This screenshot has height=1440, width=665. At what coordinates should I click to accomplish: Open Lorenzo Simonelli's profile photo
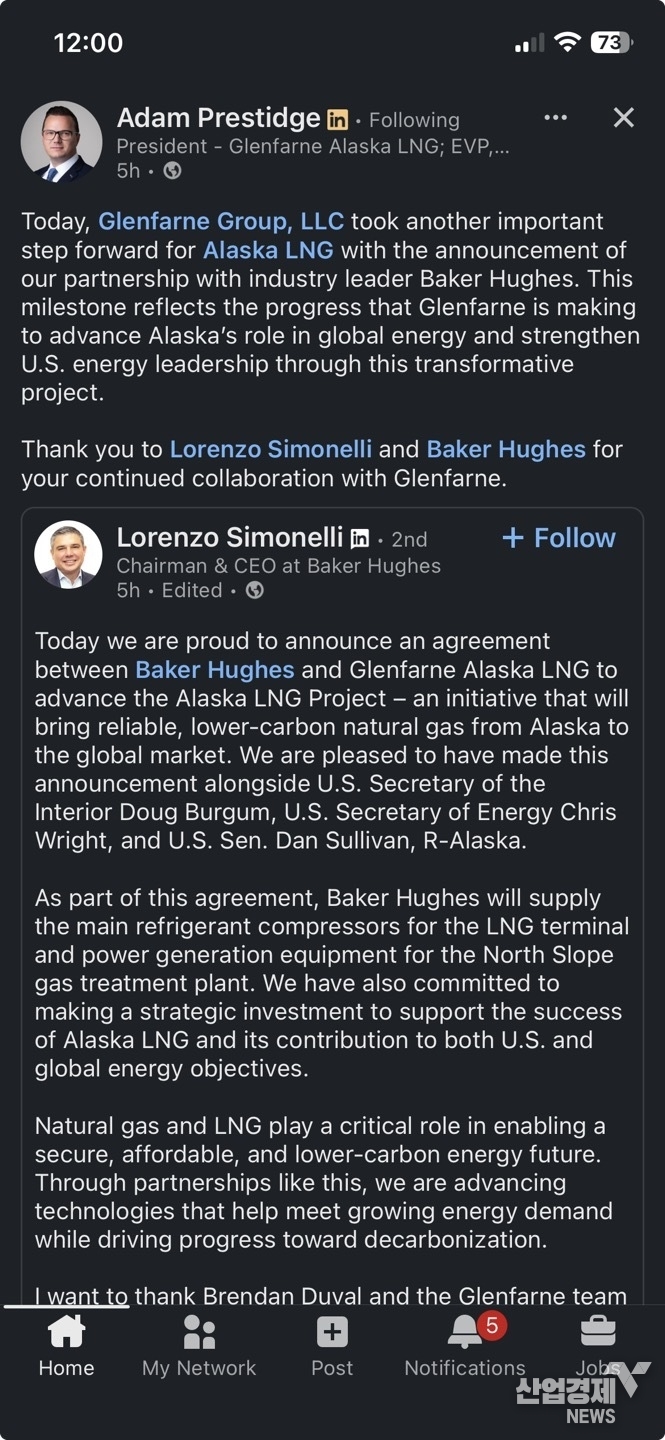coord(68,555)
